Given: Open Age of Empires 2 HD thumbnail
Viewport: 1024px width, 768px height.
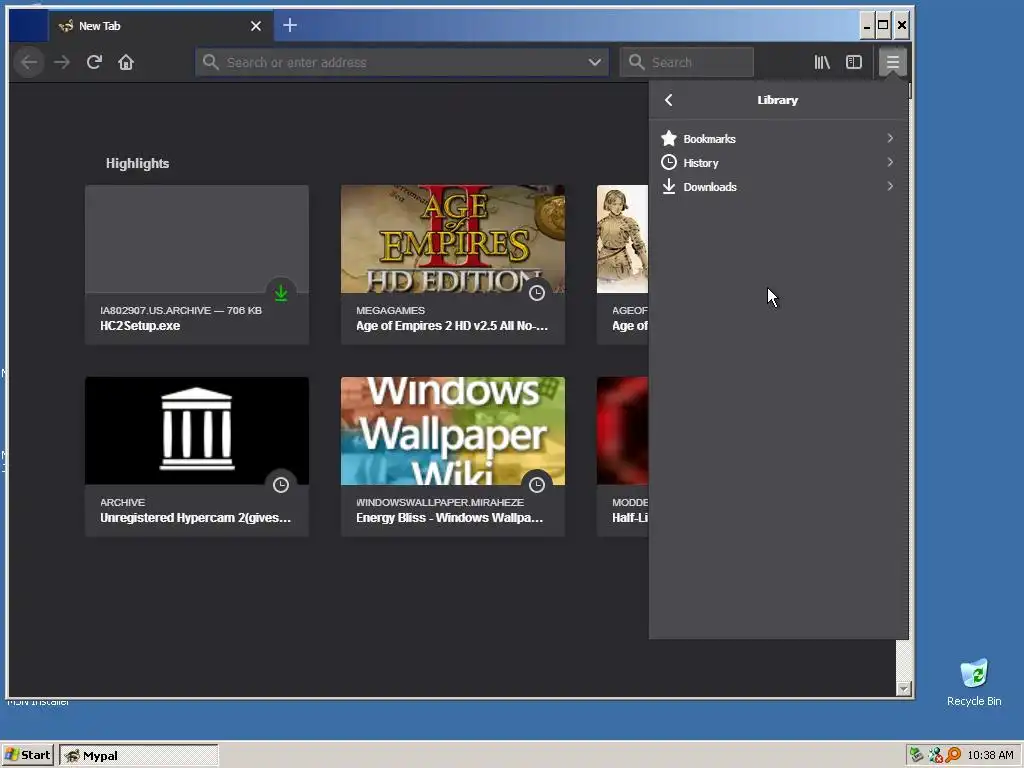Looking at the screenshot, I should click(453, 239).
